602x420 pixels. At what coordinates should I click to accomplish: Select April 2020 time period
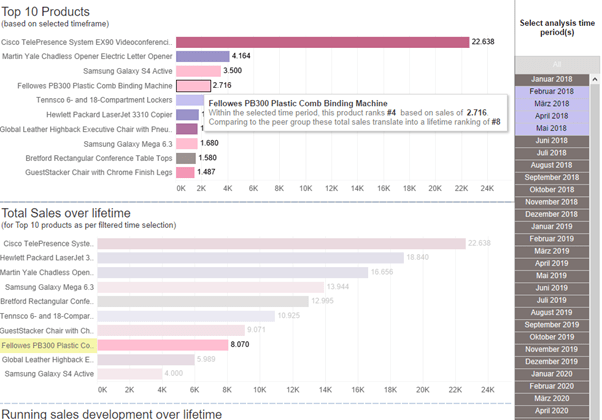[558, 410]
